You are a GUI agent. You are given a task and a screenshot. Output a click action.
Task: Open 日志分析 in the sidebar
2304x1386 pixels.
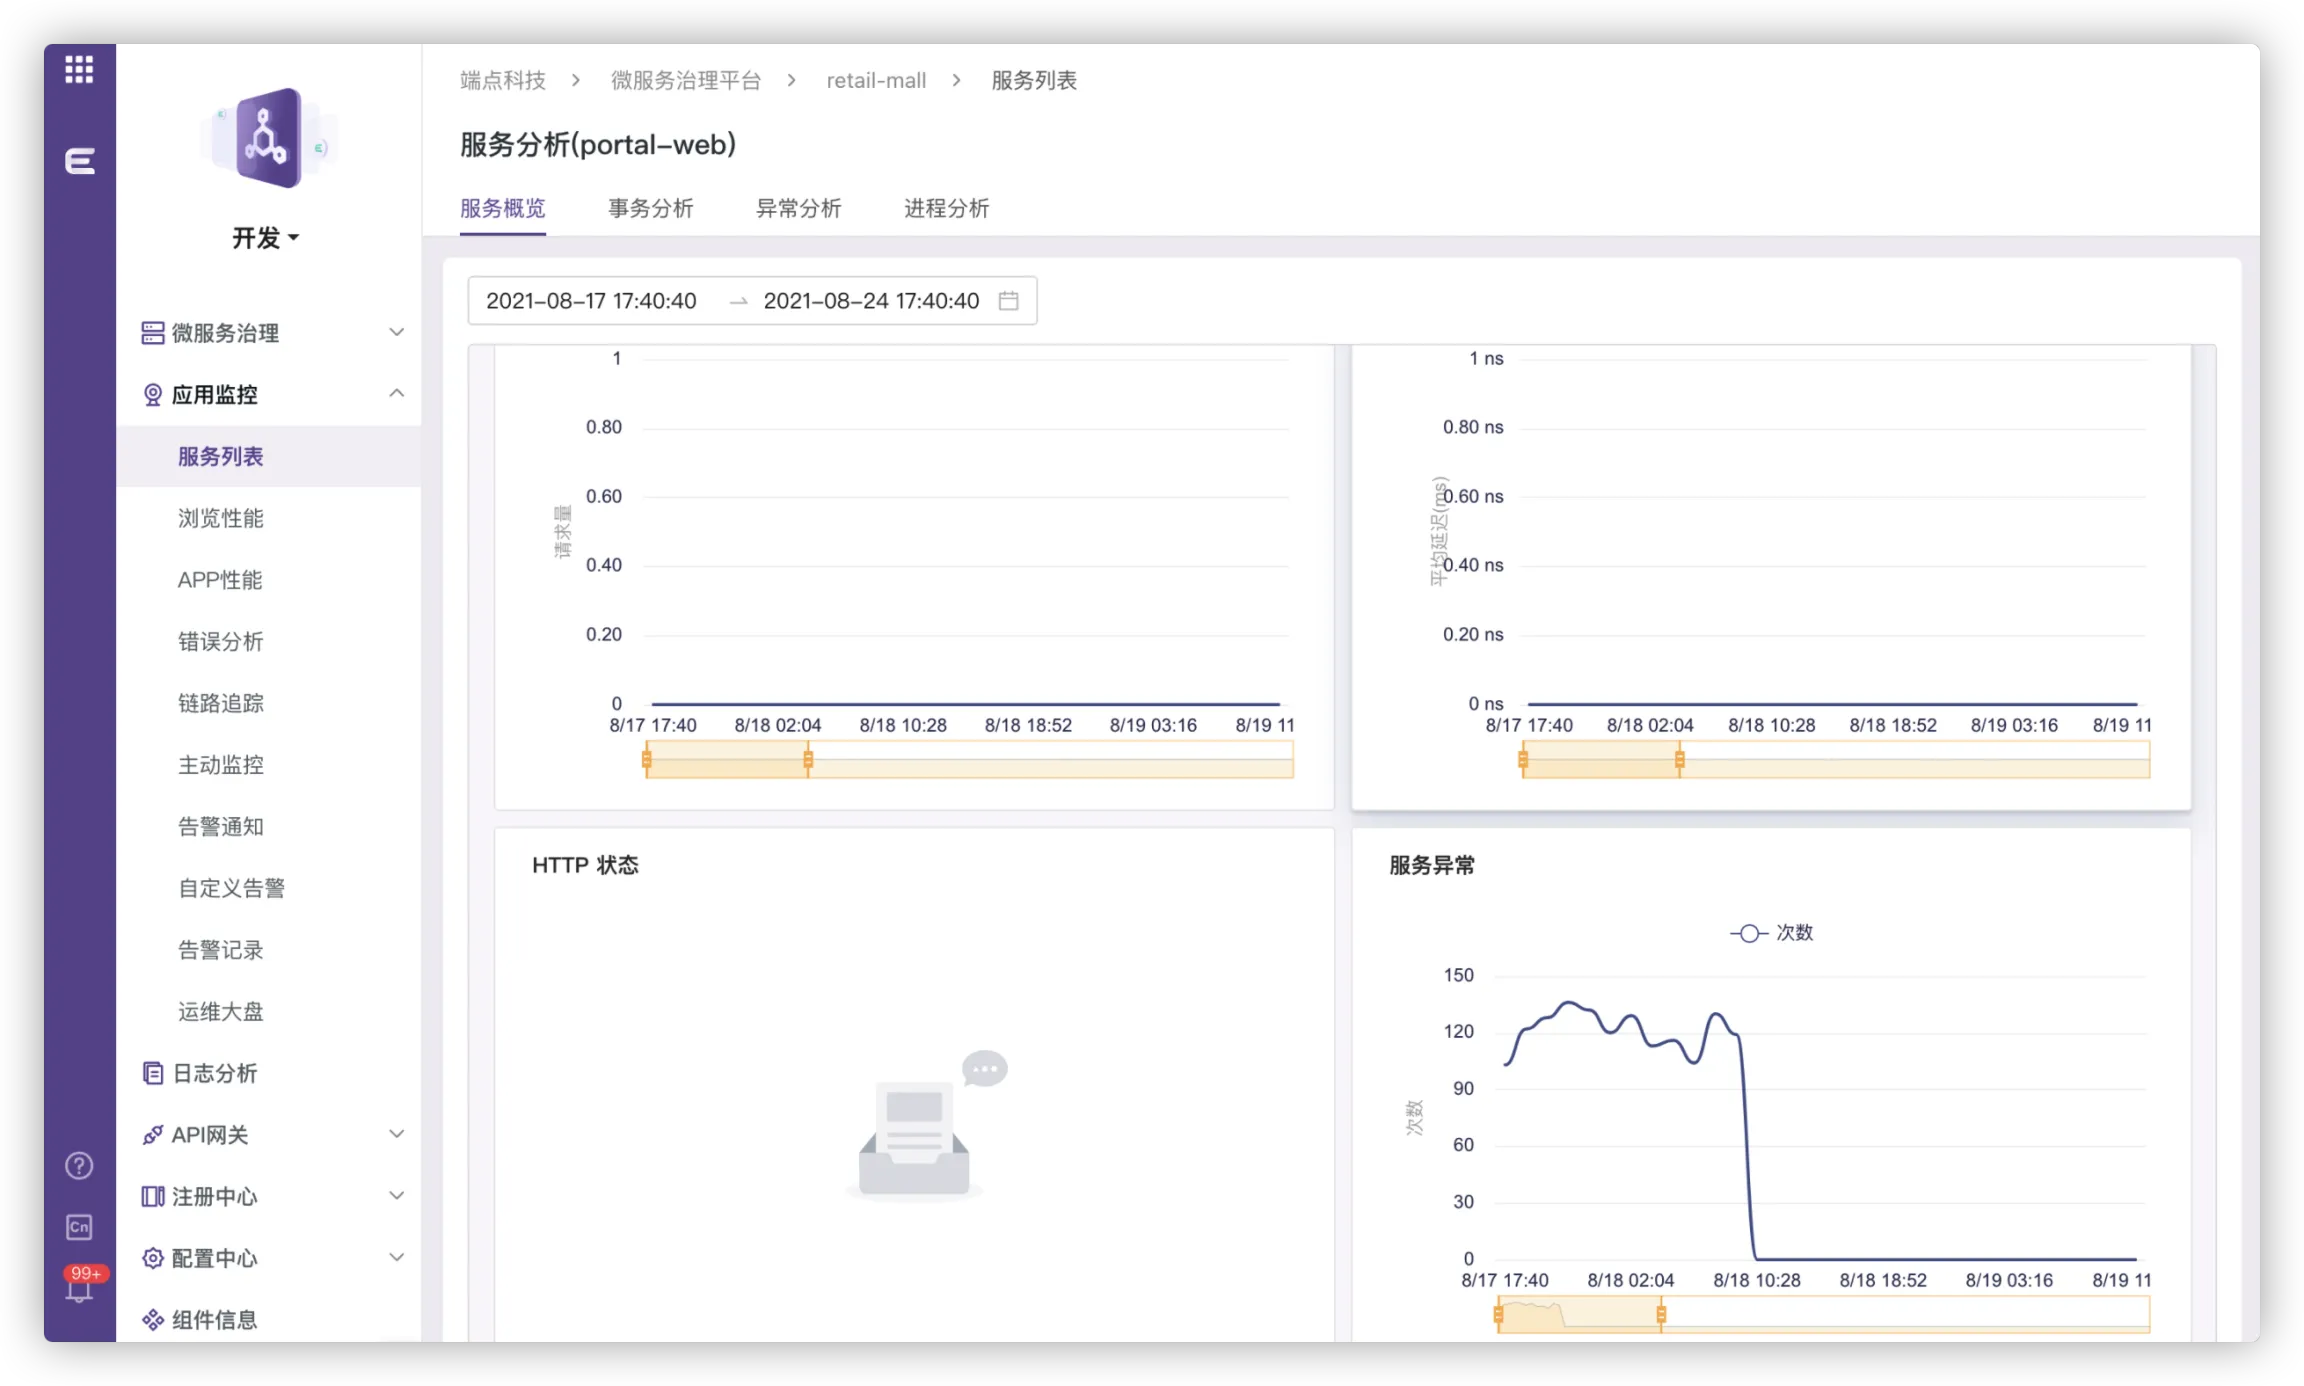coord(214,1073)
